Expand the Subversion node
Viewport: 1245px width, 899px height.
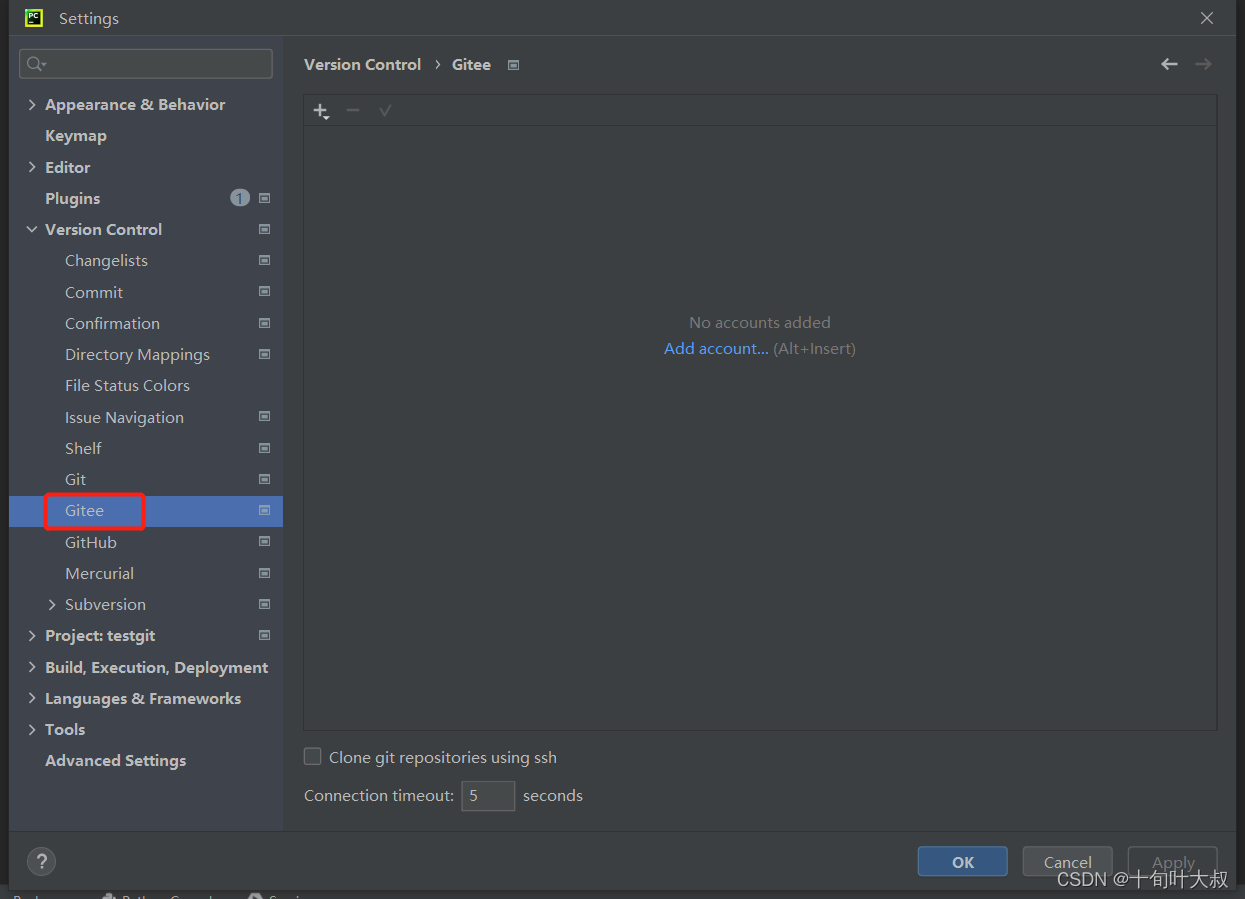tap(52, 604)
